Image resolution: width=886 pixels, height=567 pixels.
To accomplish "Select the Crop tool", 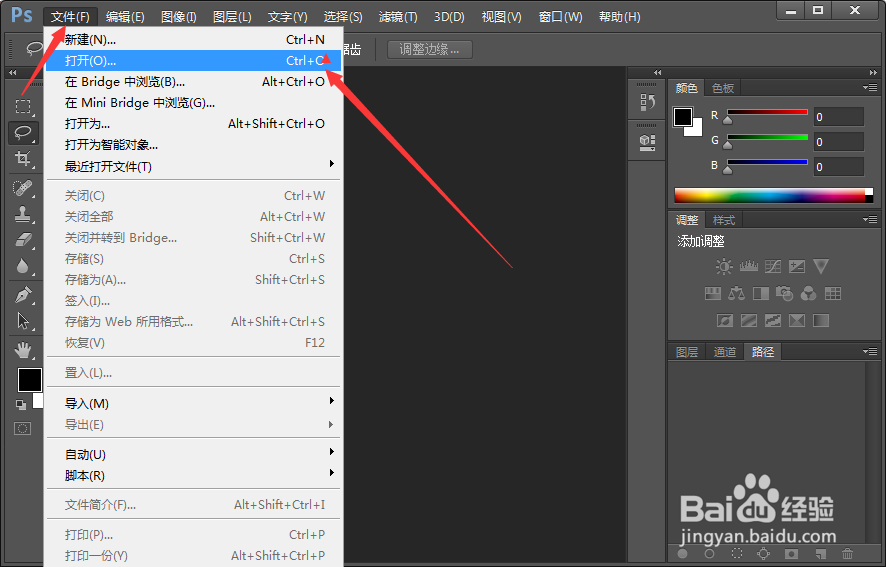I will (x=23, y=158).
